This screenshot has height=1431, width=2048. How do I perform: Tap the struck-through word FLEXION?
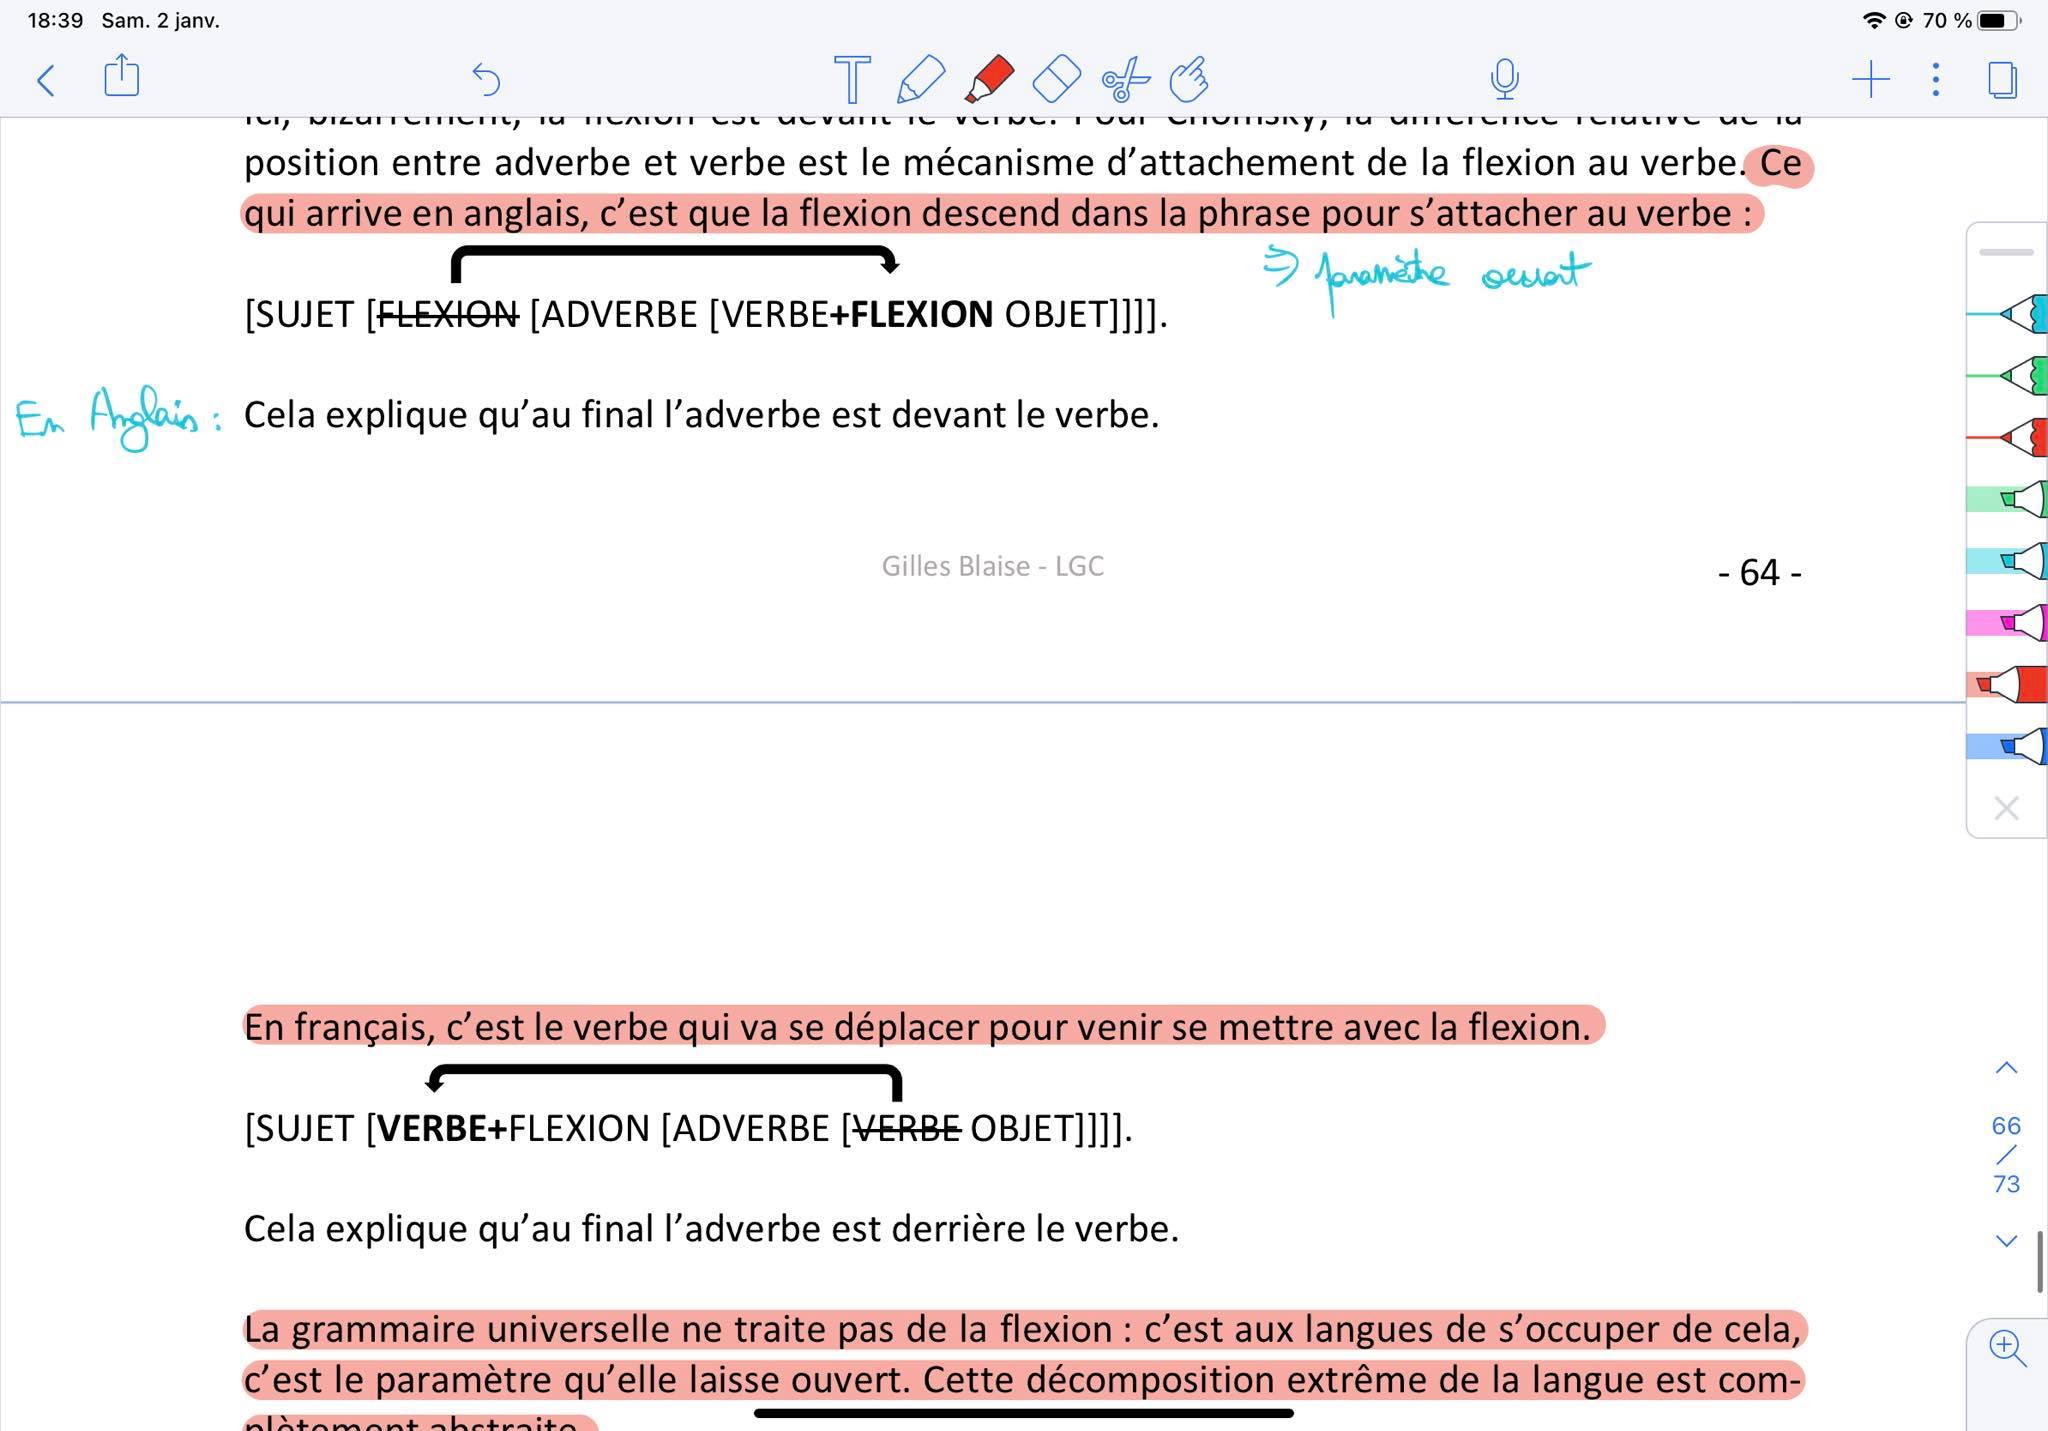click(x=448, y=315)
